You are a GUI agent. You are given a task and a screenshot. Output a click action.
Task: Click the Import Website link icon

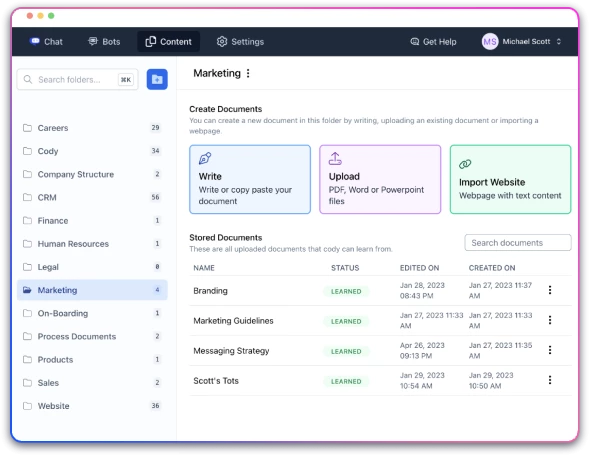click(x=465, y=164)
